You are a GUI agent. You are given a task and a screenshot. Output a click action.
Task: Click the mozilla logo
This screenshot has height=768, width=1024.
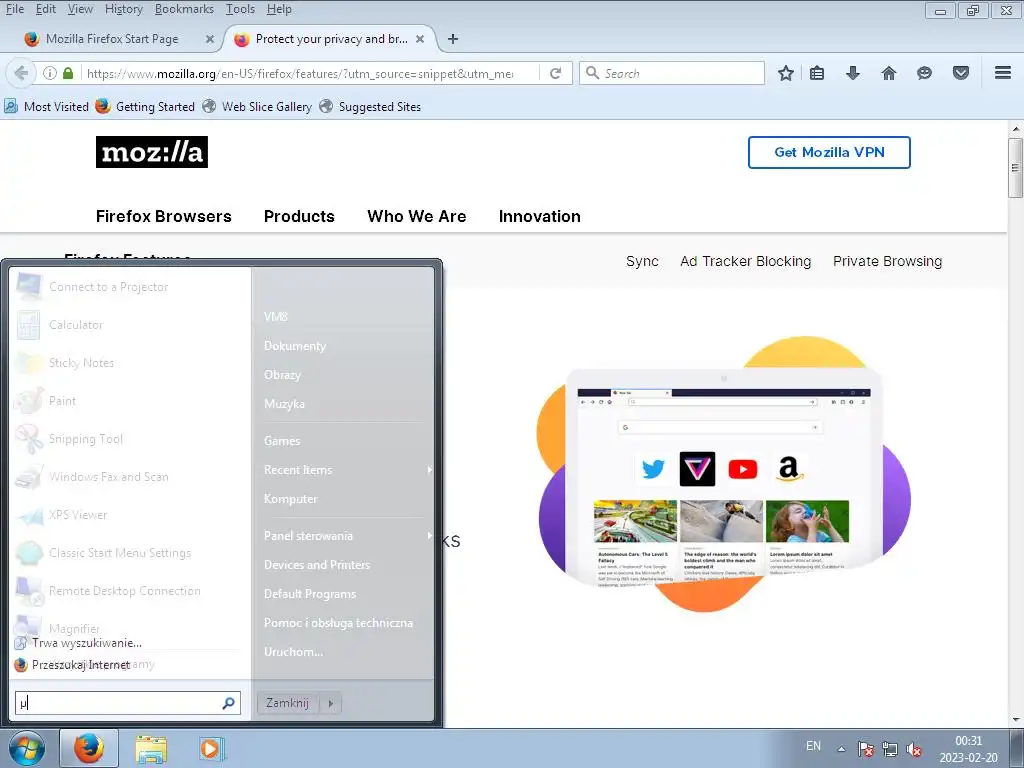click(152, 152)
